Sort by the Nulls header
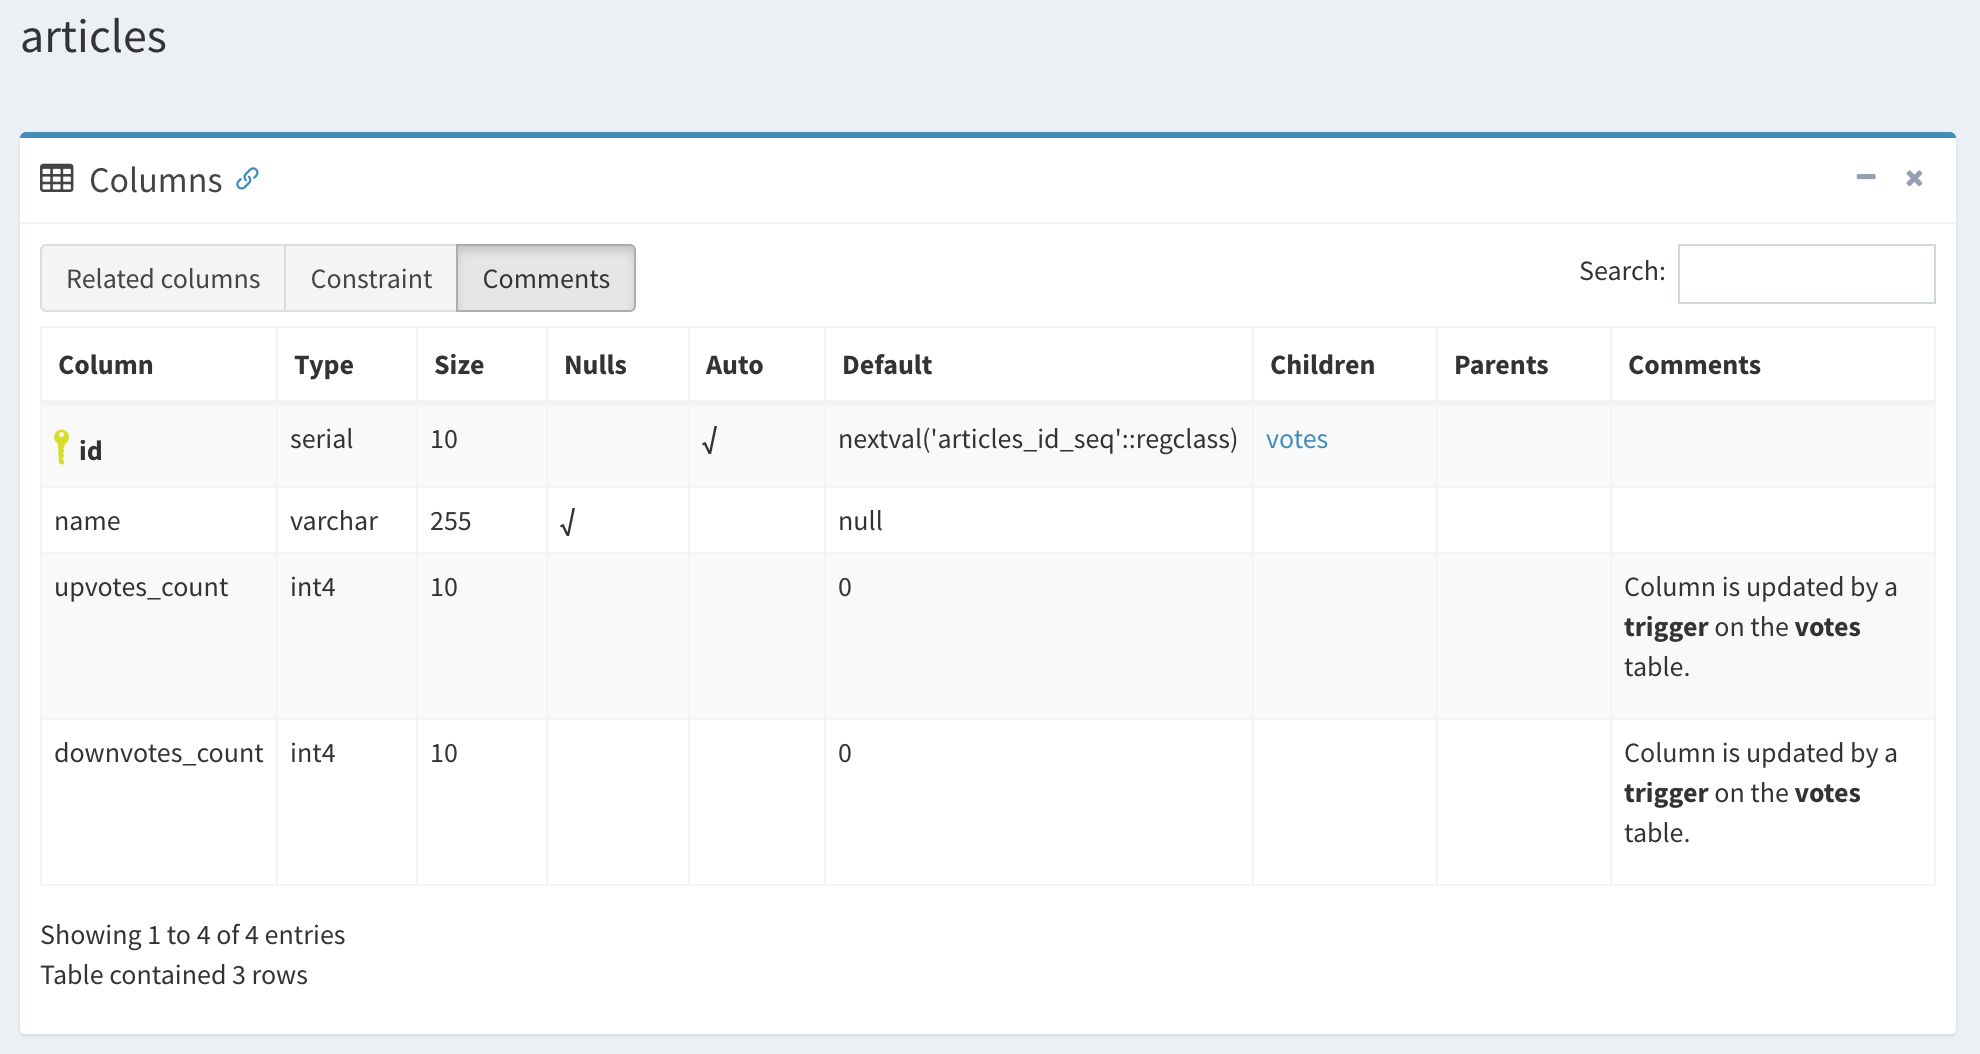Screen dimensions: 1980x1054 point(617,365)
